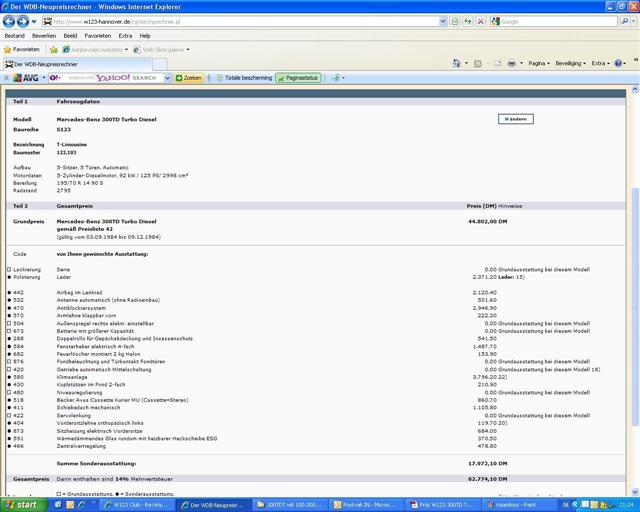Click the scrollbar down arrow
Viewport: 640px width, 512px height.
(635, 492)
